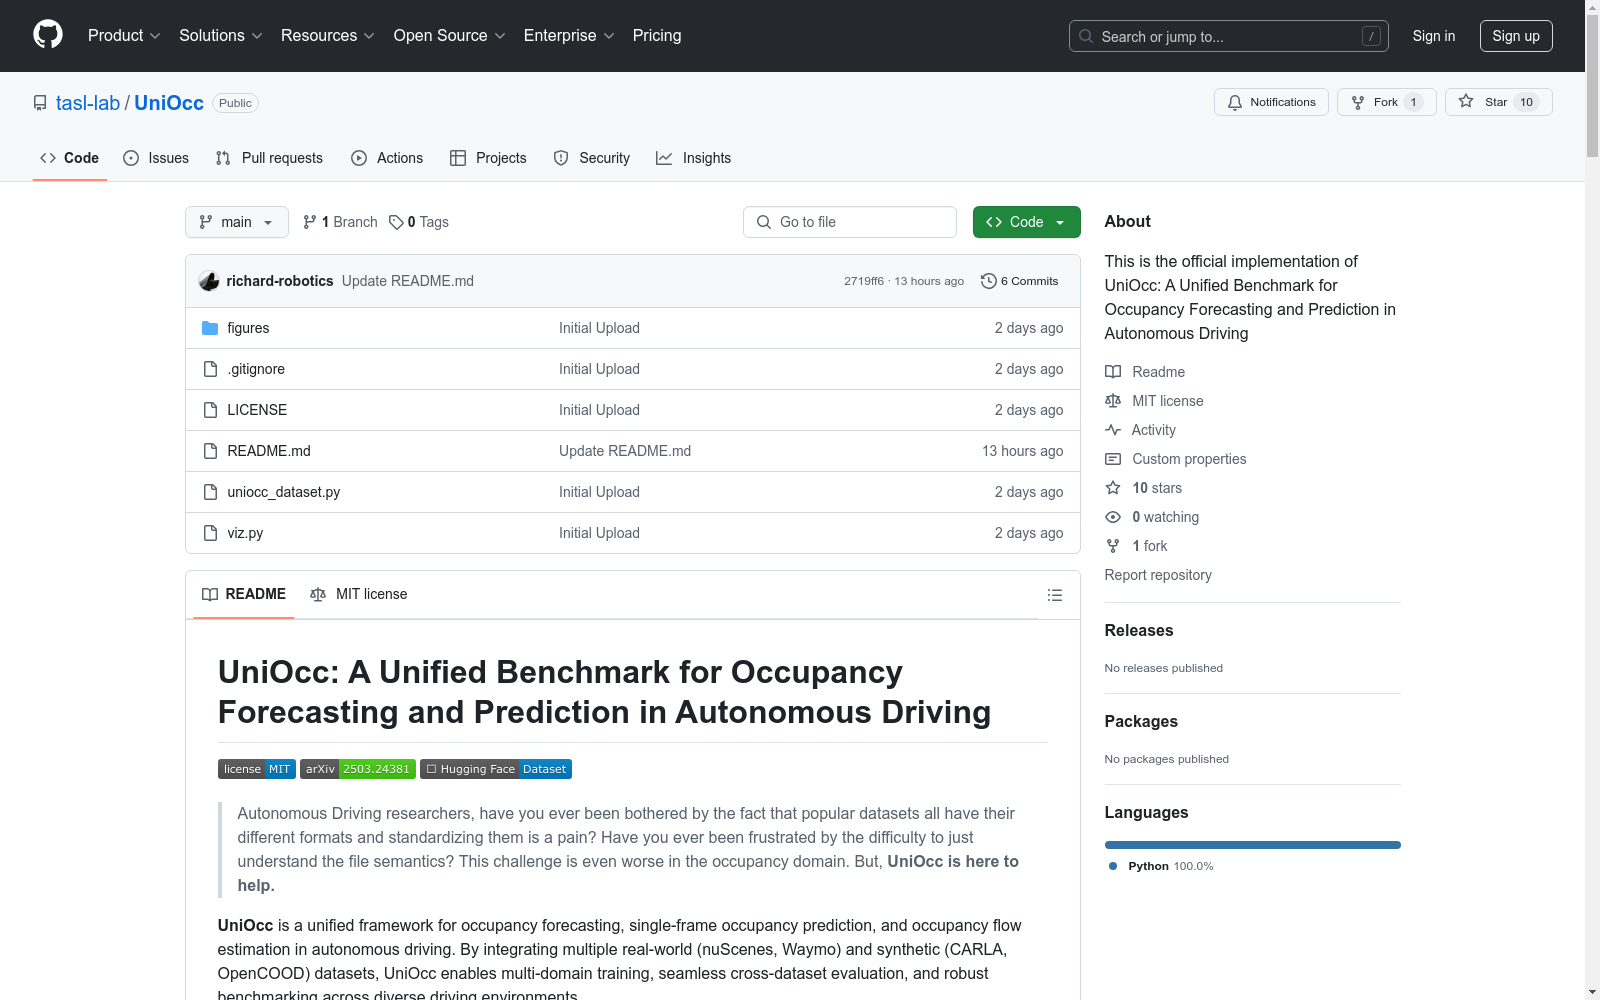Click the Python 100.0% language link
Image resolution: width=1600 pixels, height=1000 pixels.
[1161, 866]
